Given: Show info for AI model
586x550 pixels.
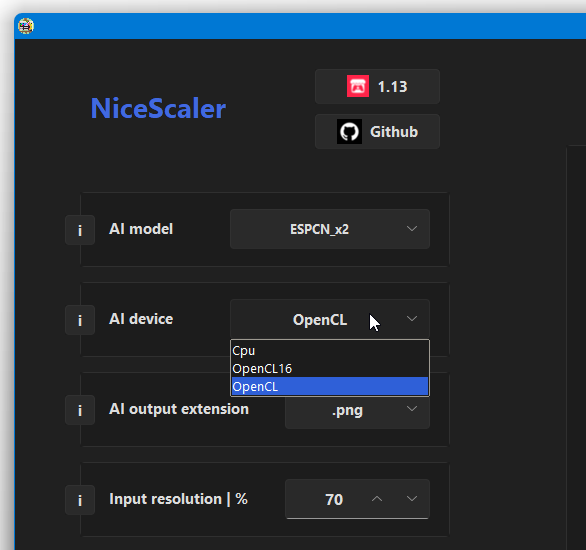Looking at the screenshot, I should click(x=80, y=230).
